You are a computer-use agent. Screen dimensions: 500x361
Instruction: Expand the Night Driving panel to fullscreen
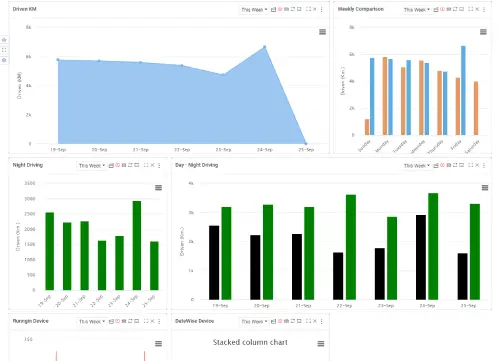[146, 165]
